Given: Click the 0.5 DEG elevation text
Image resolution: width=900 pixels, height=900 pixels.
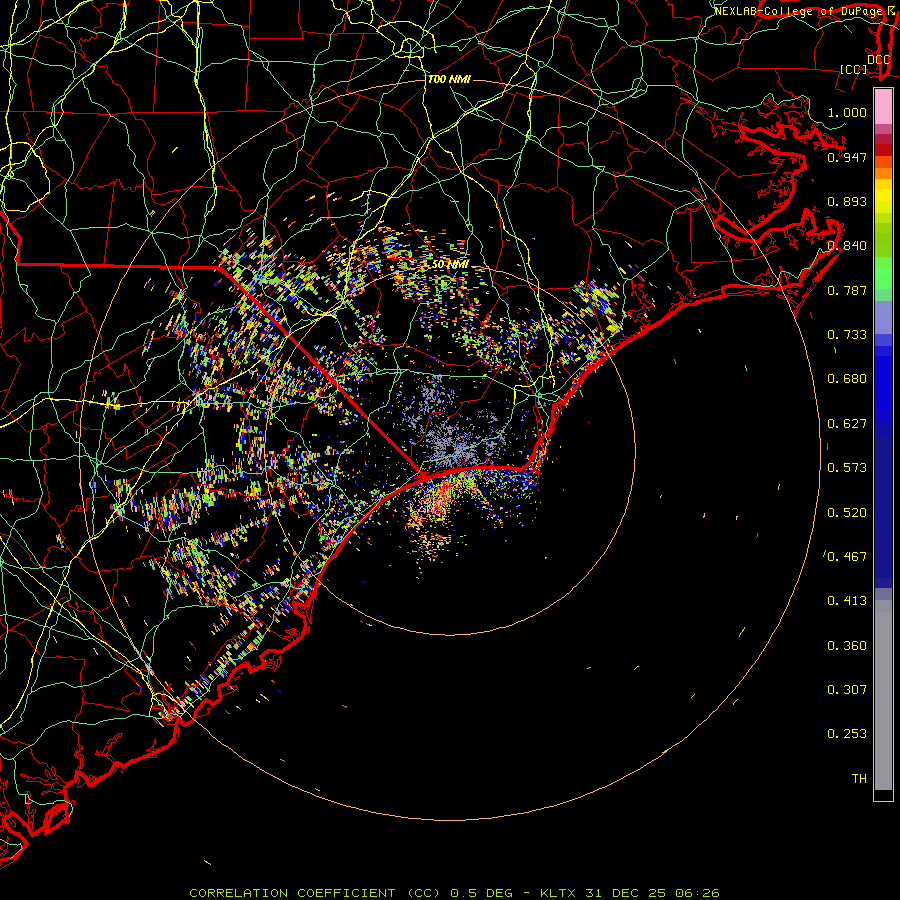Looking at the screenshot, I should 480,893.
